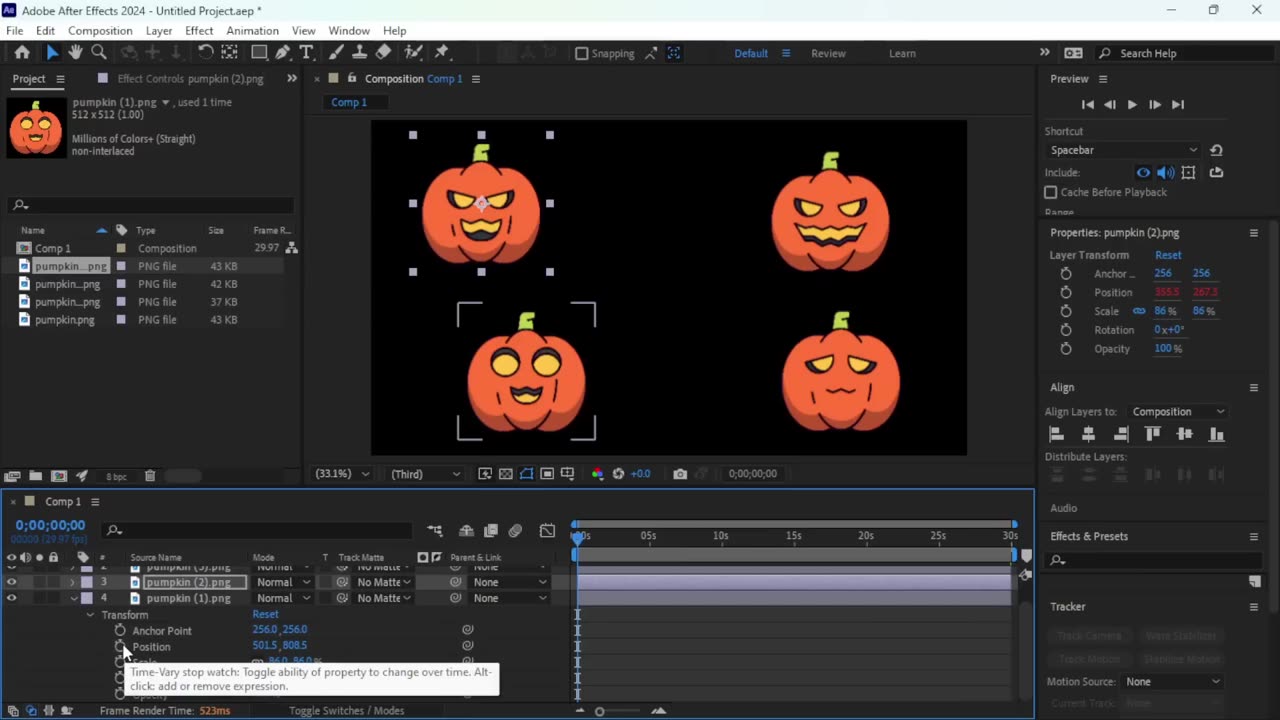Click the frame blending icon in timeline

(490, 531)
